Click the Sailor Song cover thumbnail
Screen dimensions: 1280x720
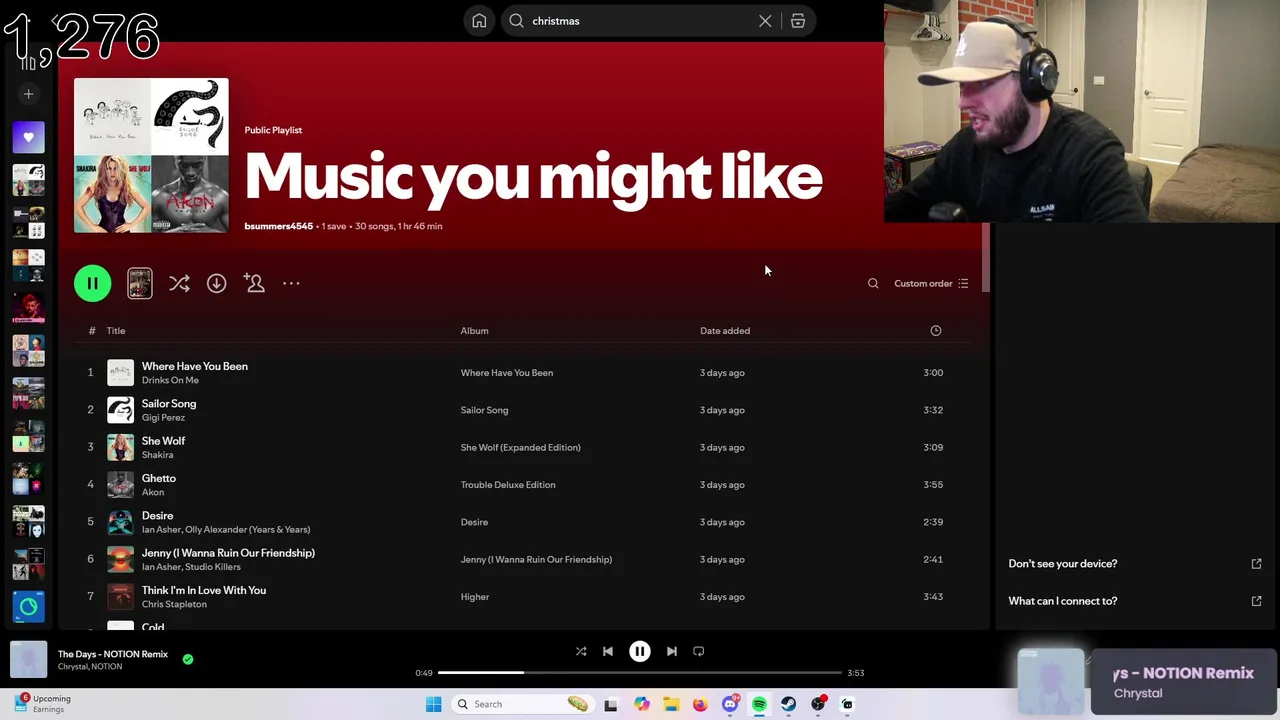[x=120, y=410]
